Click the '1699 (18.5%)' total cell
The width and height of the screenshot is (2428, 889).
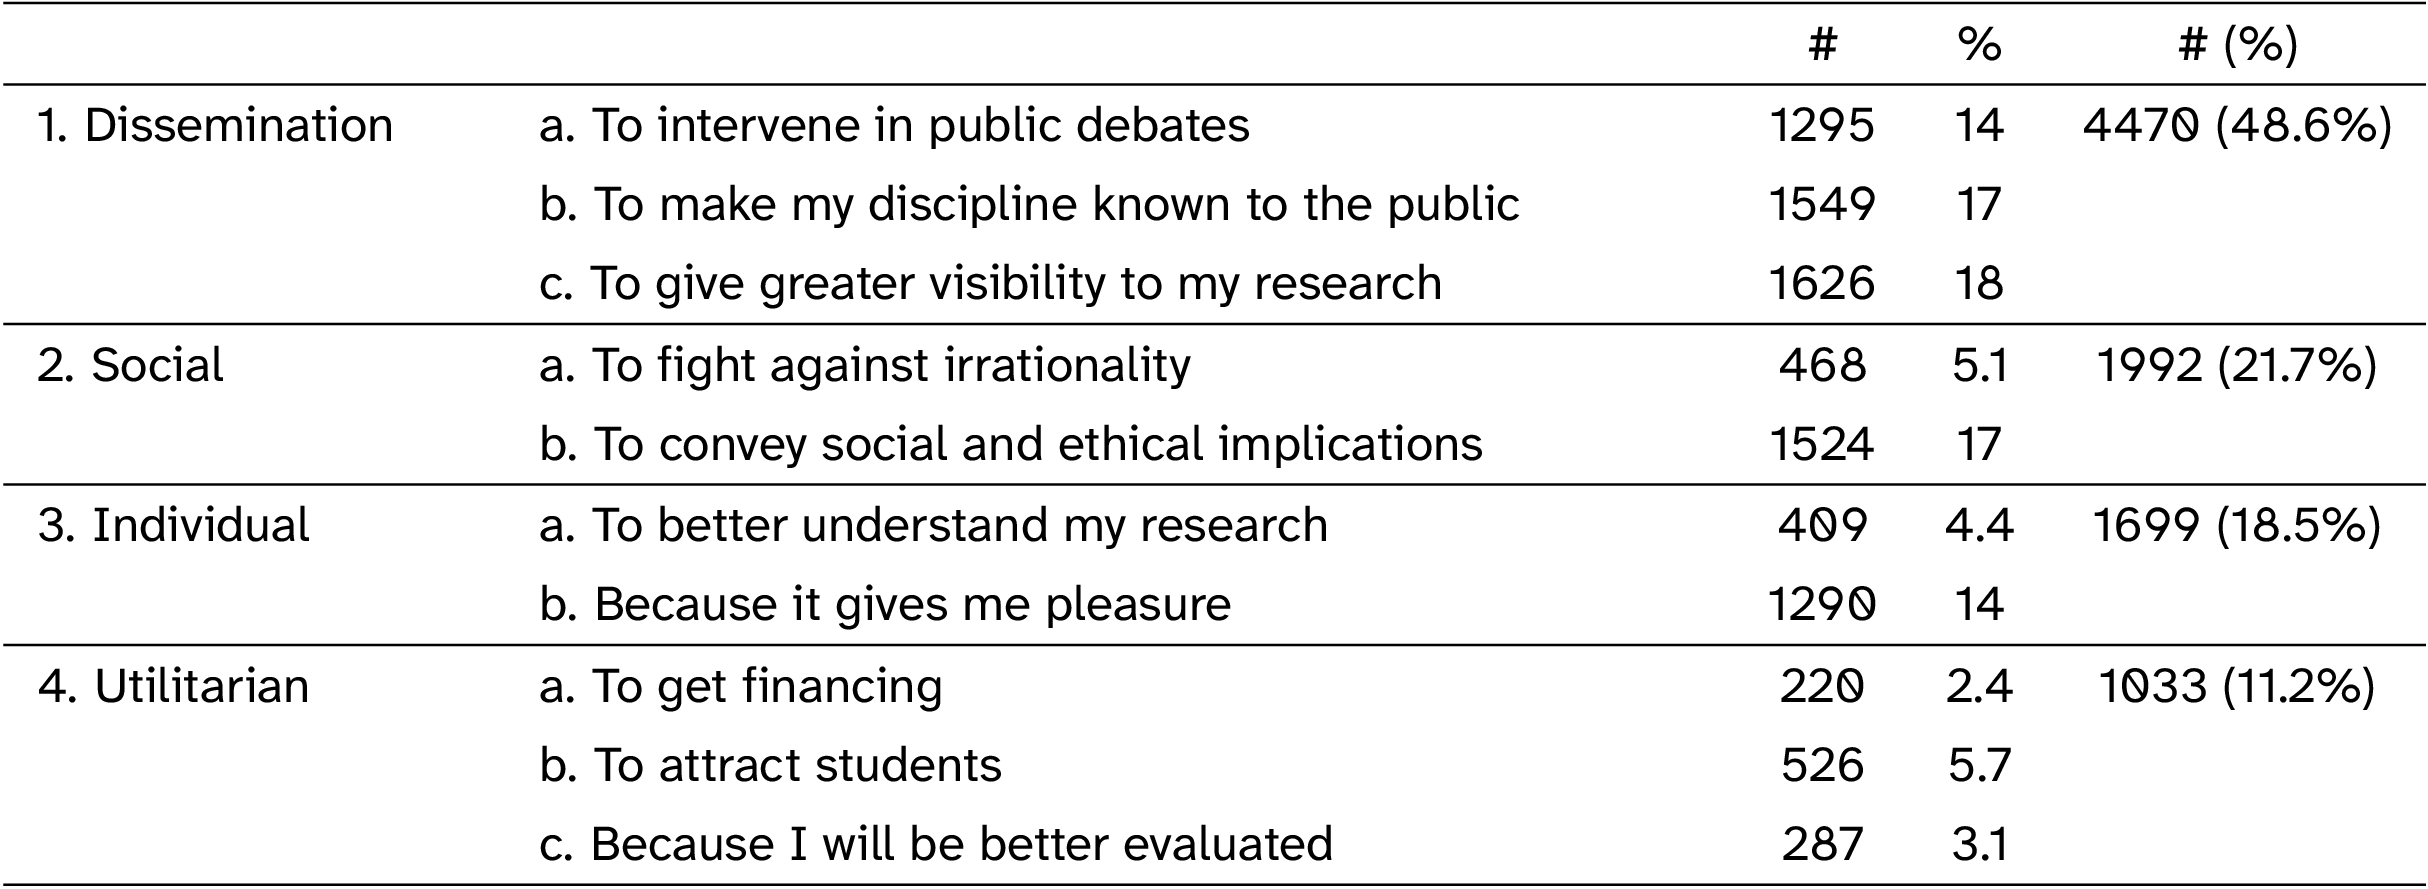2236,526
